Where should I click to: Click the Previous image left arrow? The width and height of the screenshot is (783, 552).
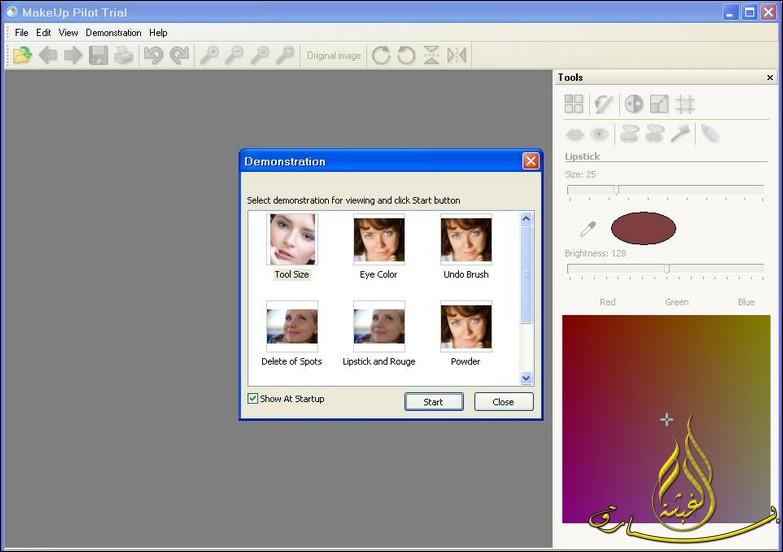click(48, 55)
